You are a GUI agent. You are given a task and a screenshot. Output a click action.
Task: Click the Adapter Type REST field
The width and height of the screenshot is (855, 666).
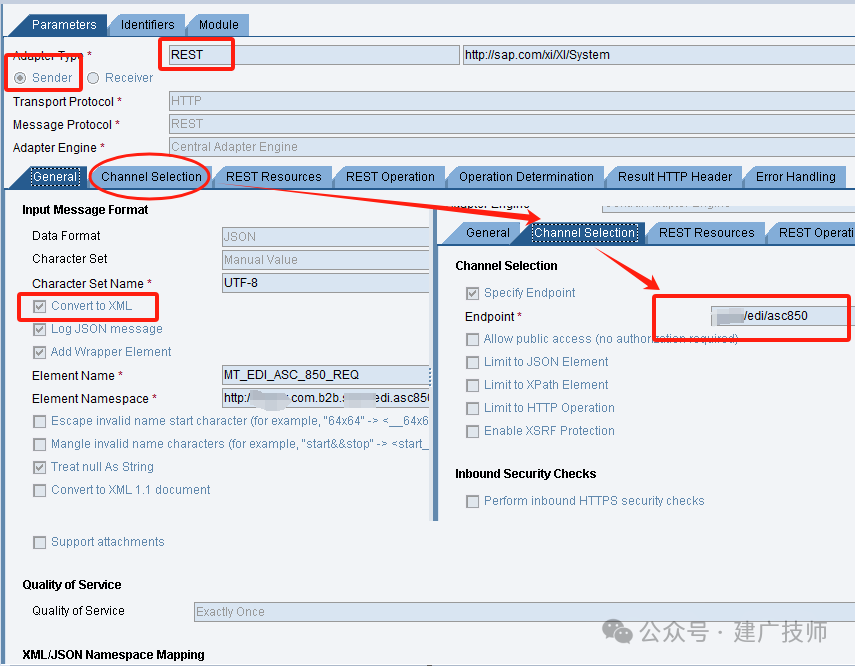314,55
